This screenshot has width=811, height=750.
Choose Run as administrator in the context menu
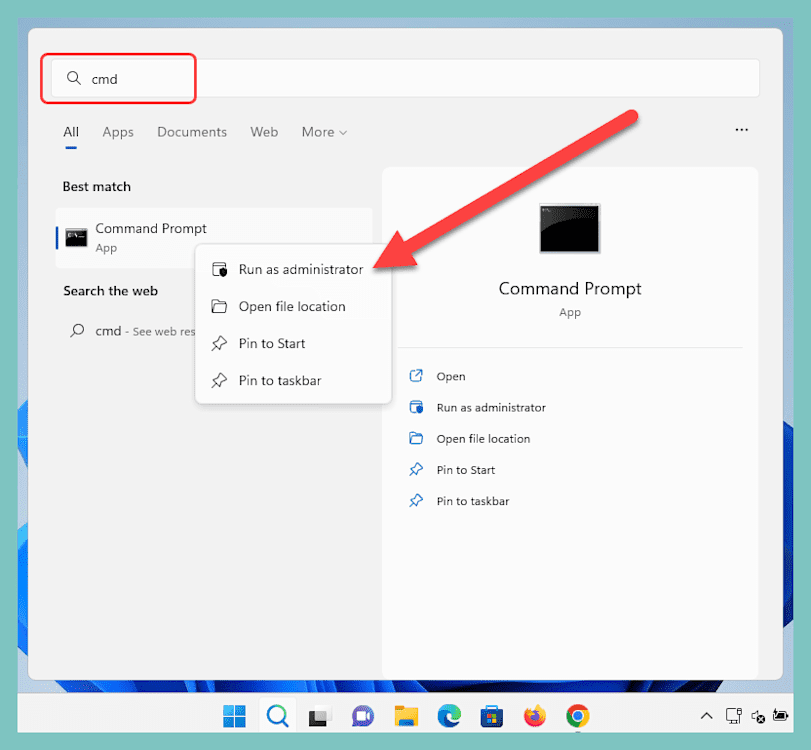(x=293, y=269)
